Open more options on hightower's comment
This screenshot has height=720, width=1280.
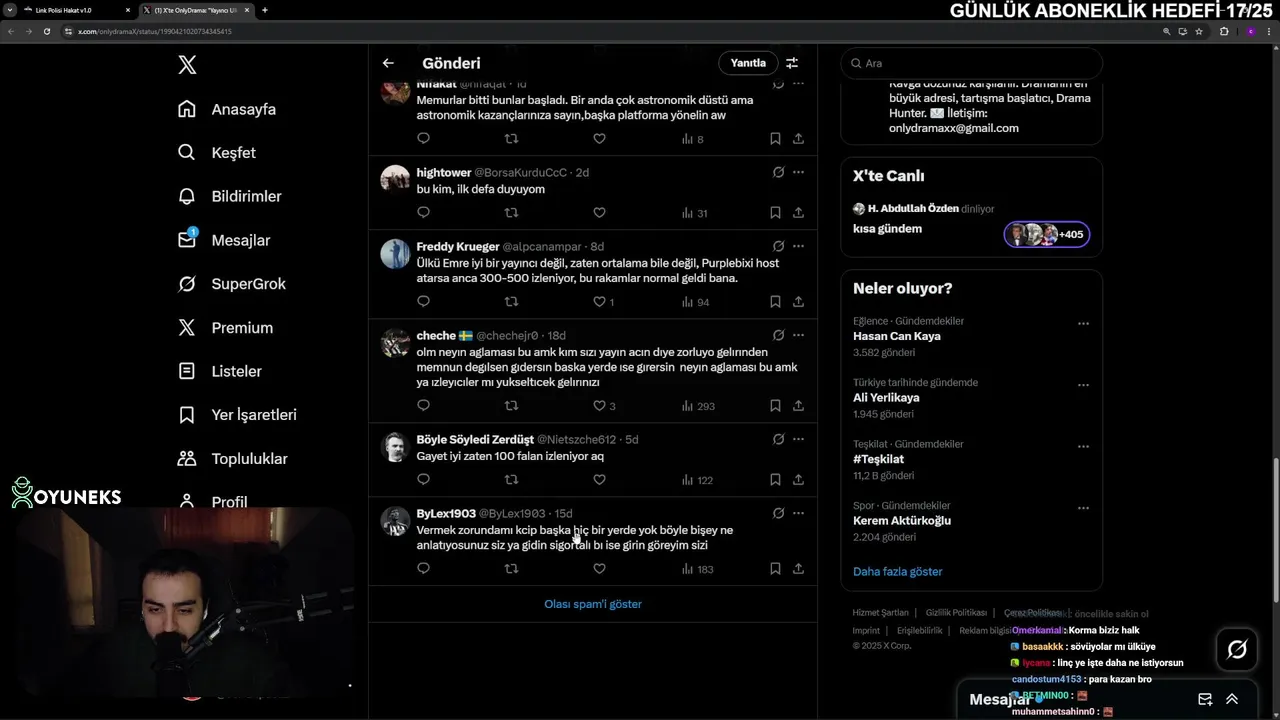[x=798, y=172]
